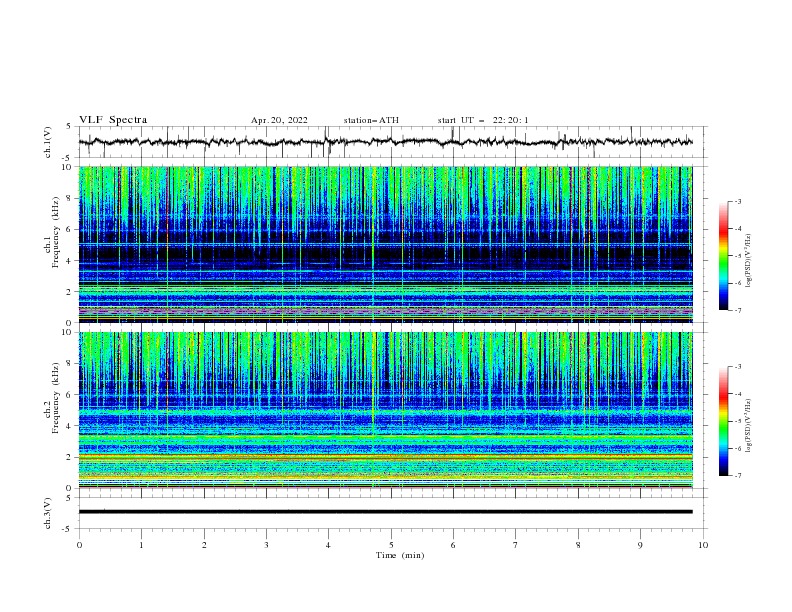Click the "-3" label on lower color bar
Image resolution: width=792 pixels, height=612 pixels.
[737, 367]
